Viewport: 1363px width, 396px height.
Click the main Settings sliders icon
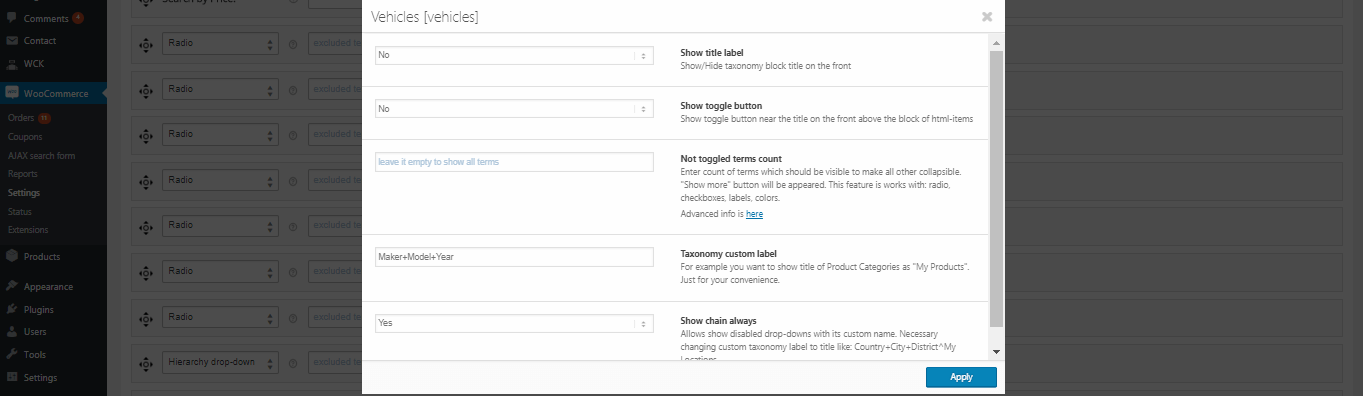tap(12, 377)
